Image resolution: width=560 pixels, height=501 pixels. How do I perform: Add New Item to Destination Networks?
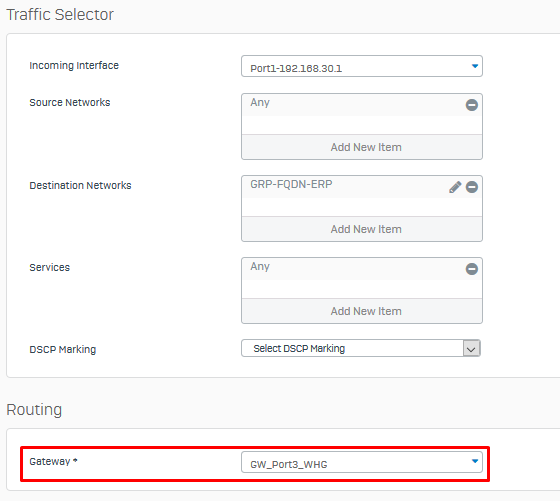(362, 229)
